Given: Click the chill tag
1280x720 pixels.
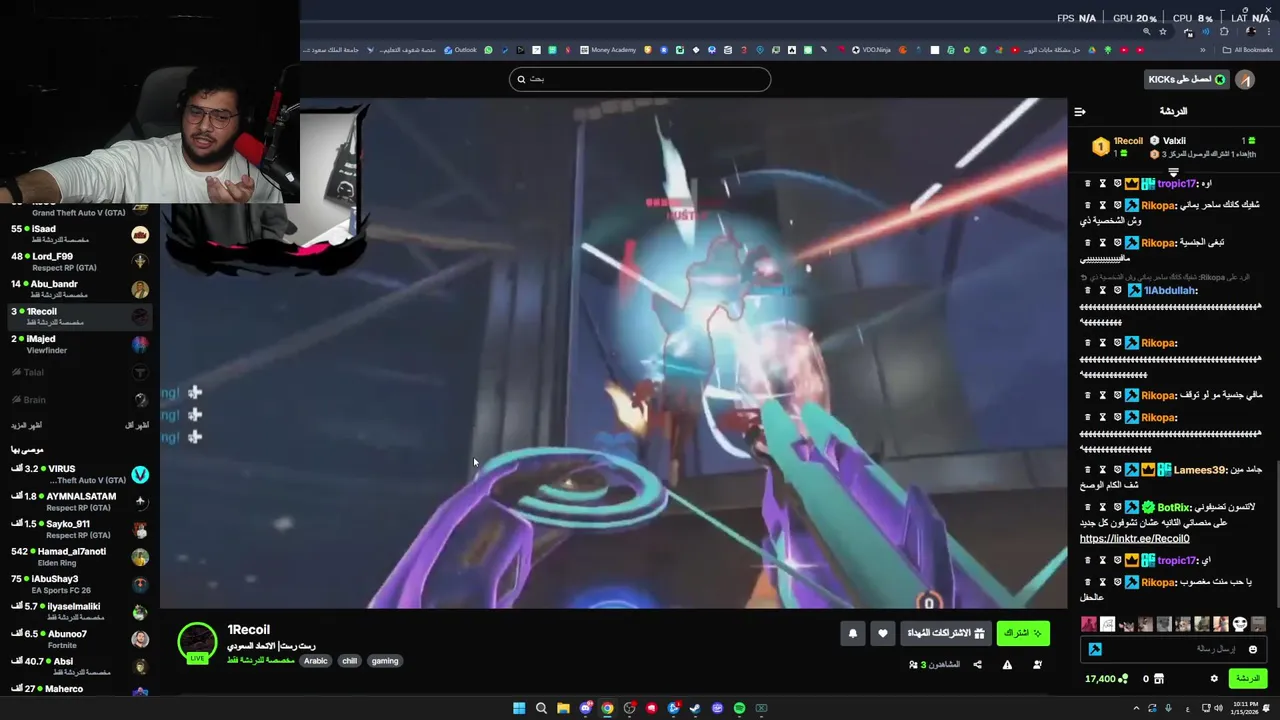Looking at the screenshot, I should pos(349,661).
